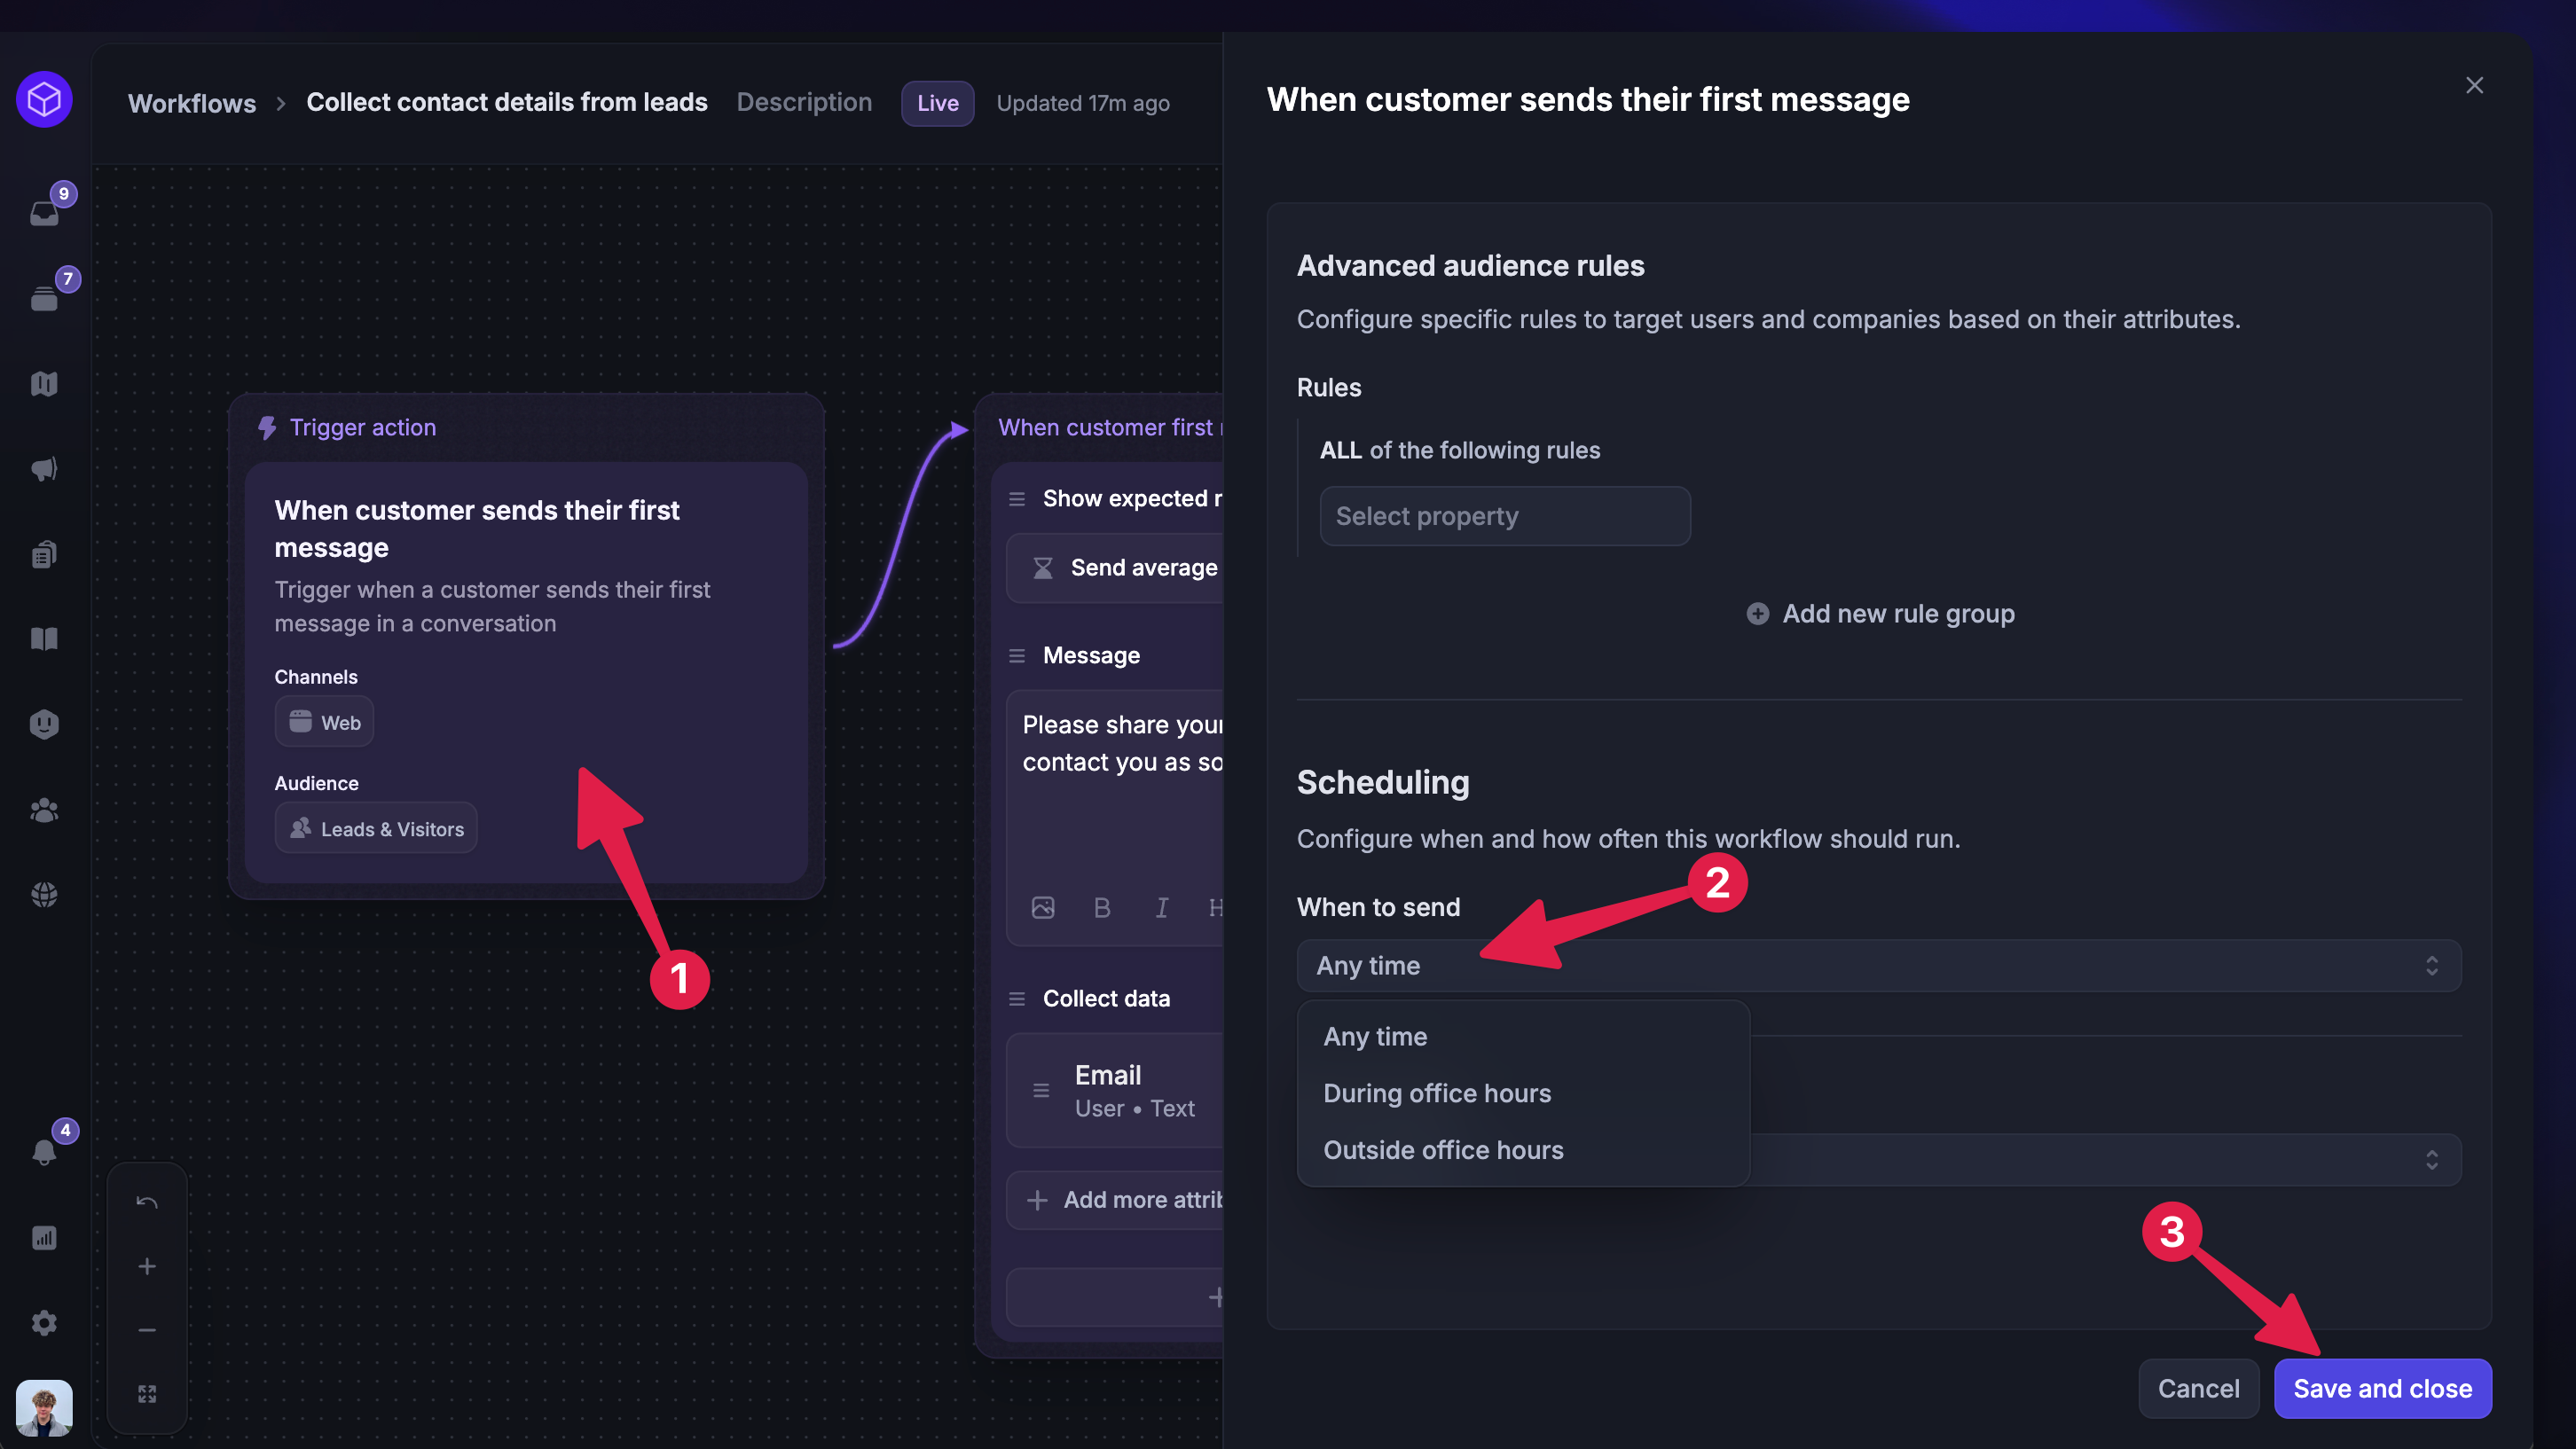Open the contacts people icon

point(44,809)
